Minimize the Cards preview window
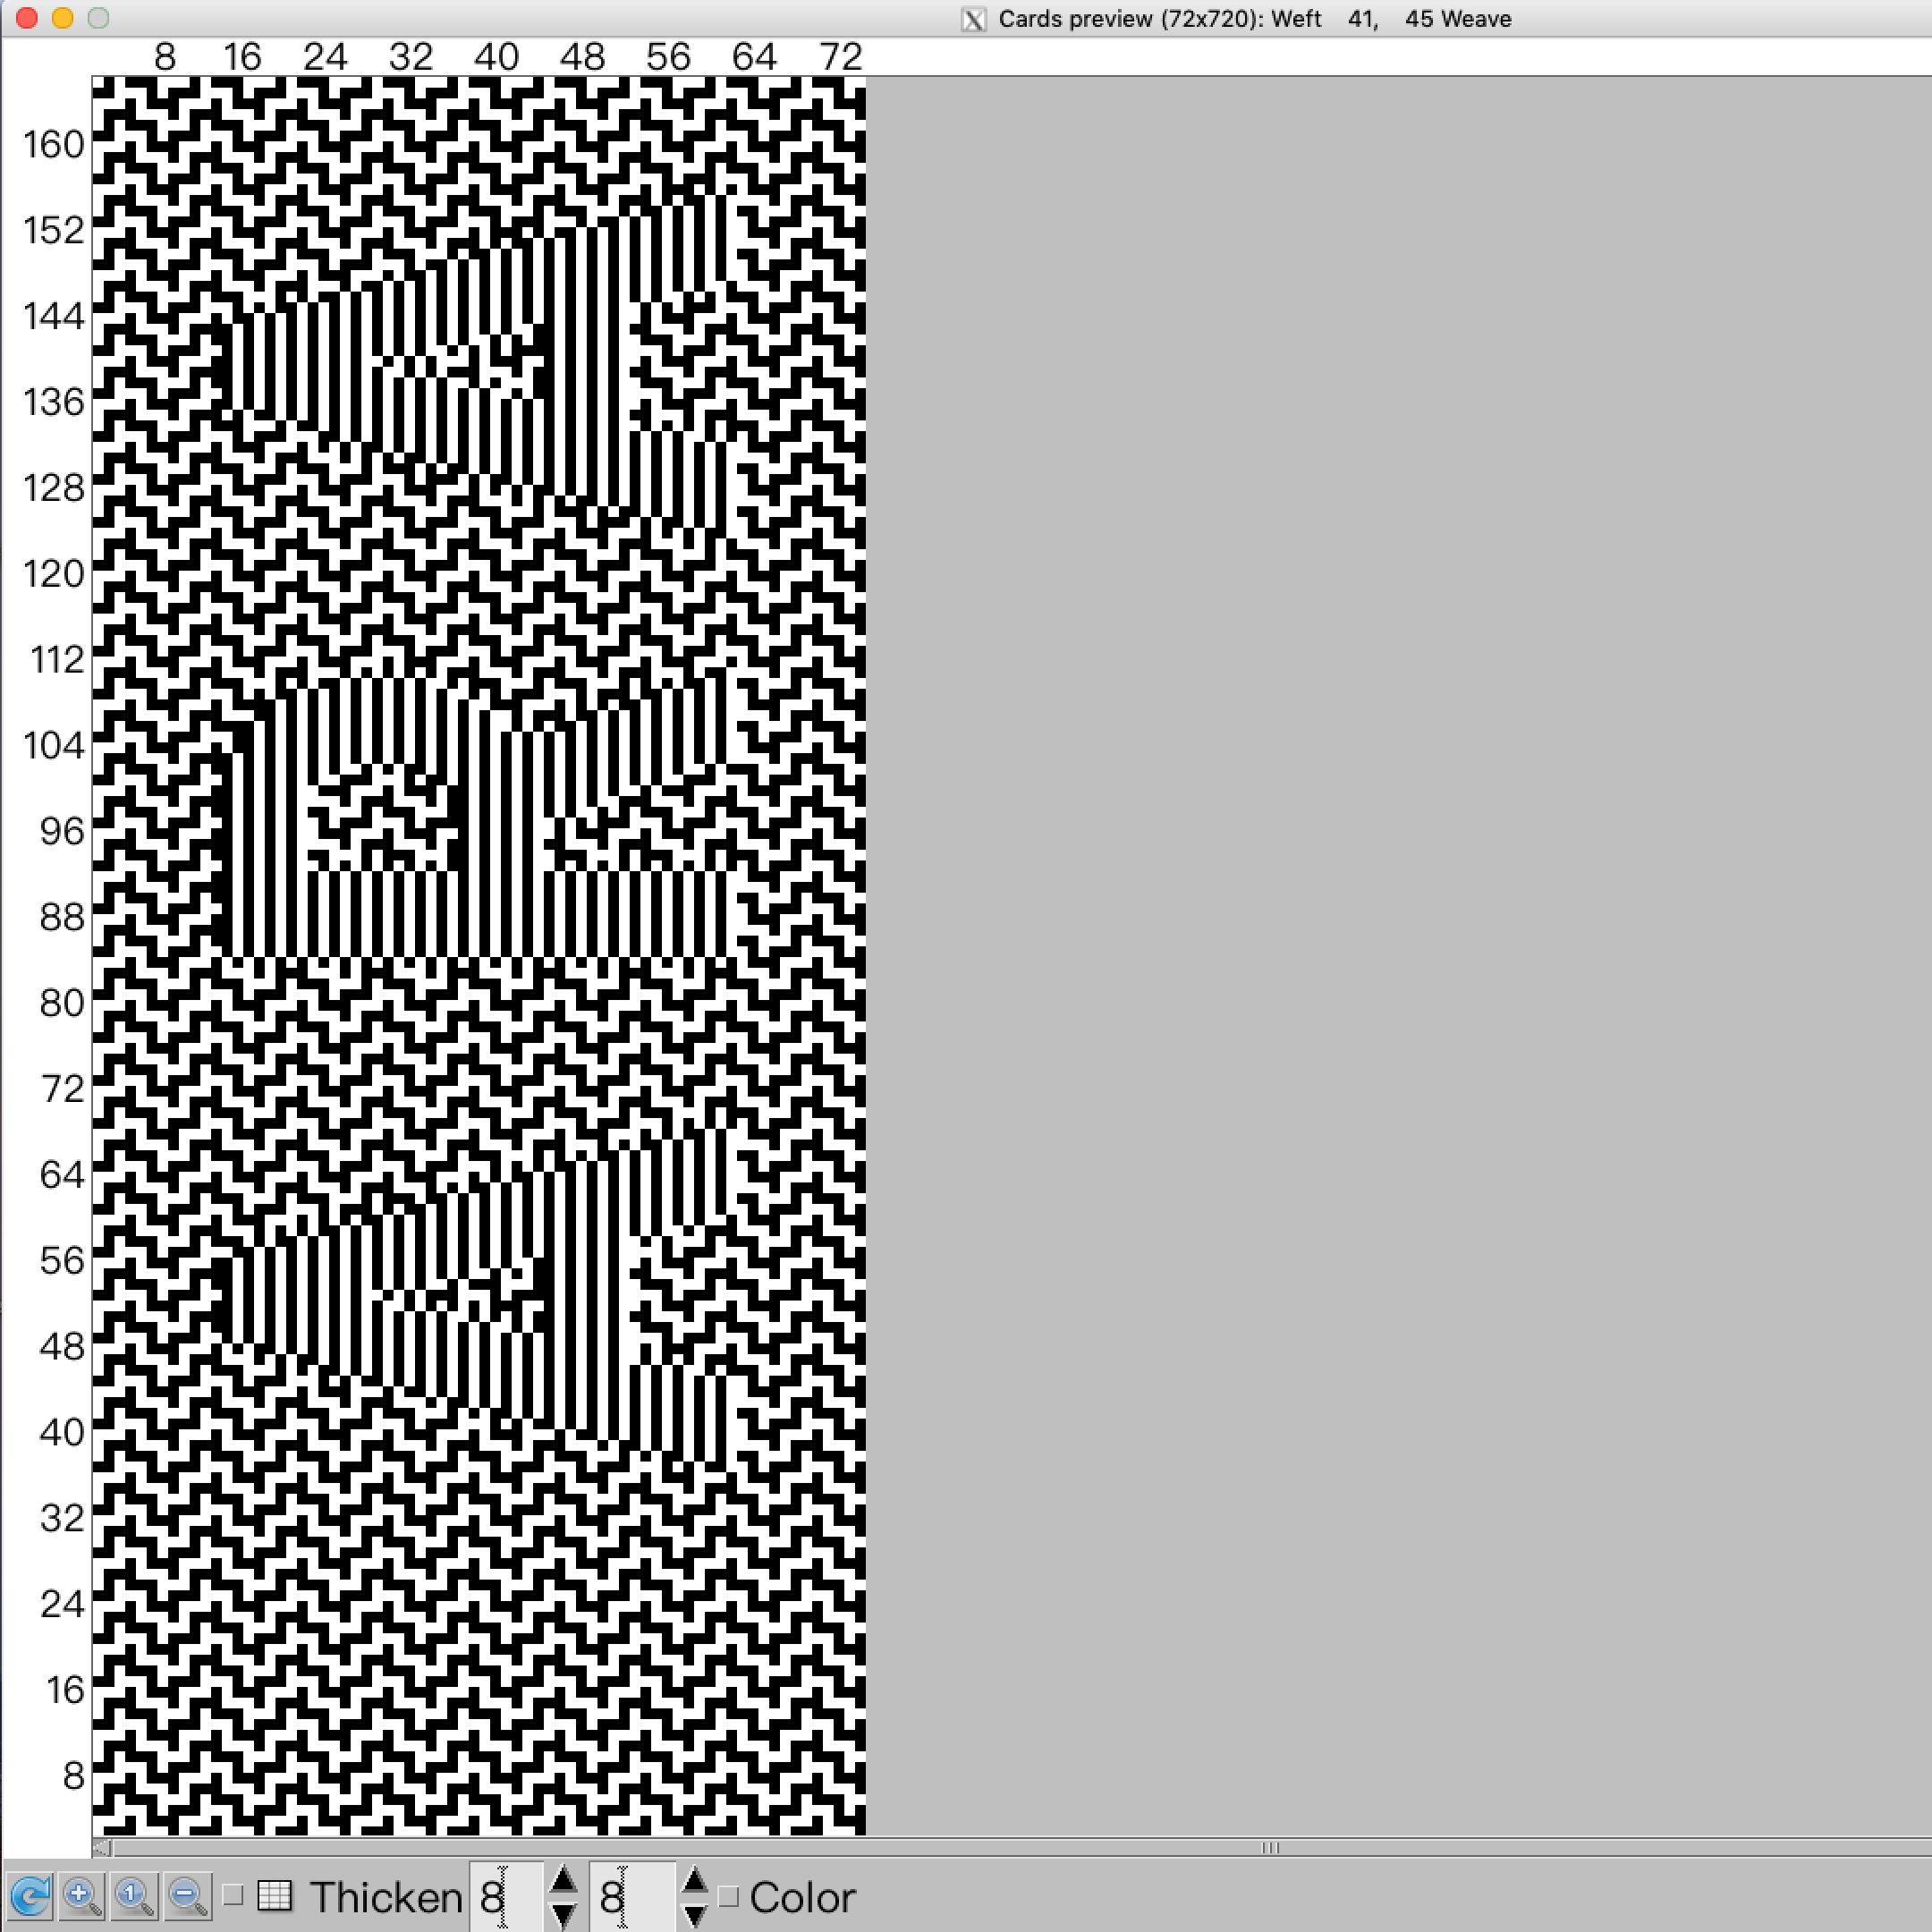The height and width of the screenshot is (1932, 1932). tap(62, 18)
